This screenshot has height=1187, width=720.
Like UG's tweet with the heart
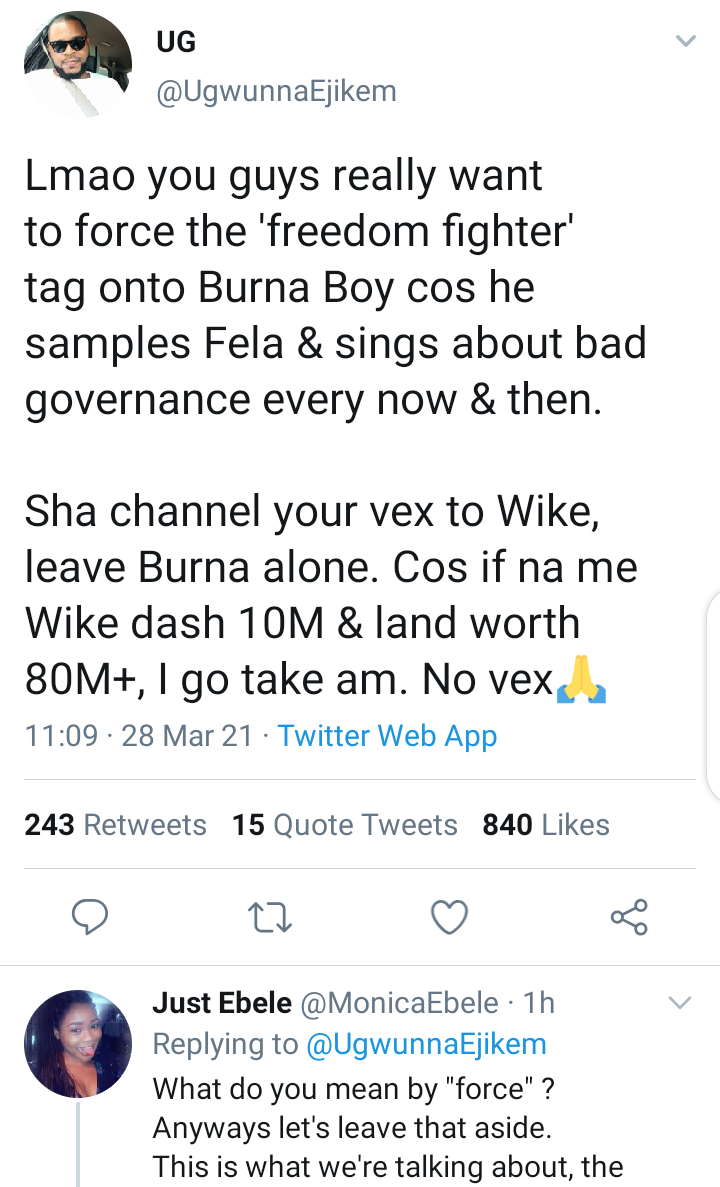(449, 916)
